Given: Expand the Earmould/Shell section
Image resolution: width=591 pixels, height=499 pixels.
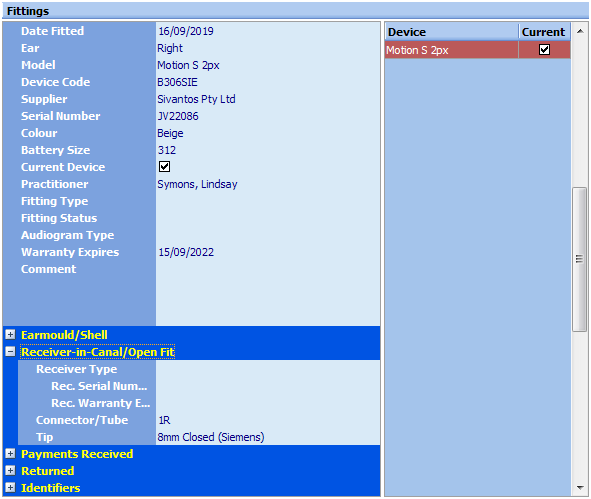Looking at the screenshot, I should 11,335.
